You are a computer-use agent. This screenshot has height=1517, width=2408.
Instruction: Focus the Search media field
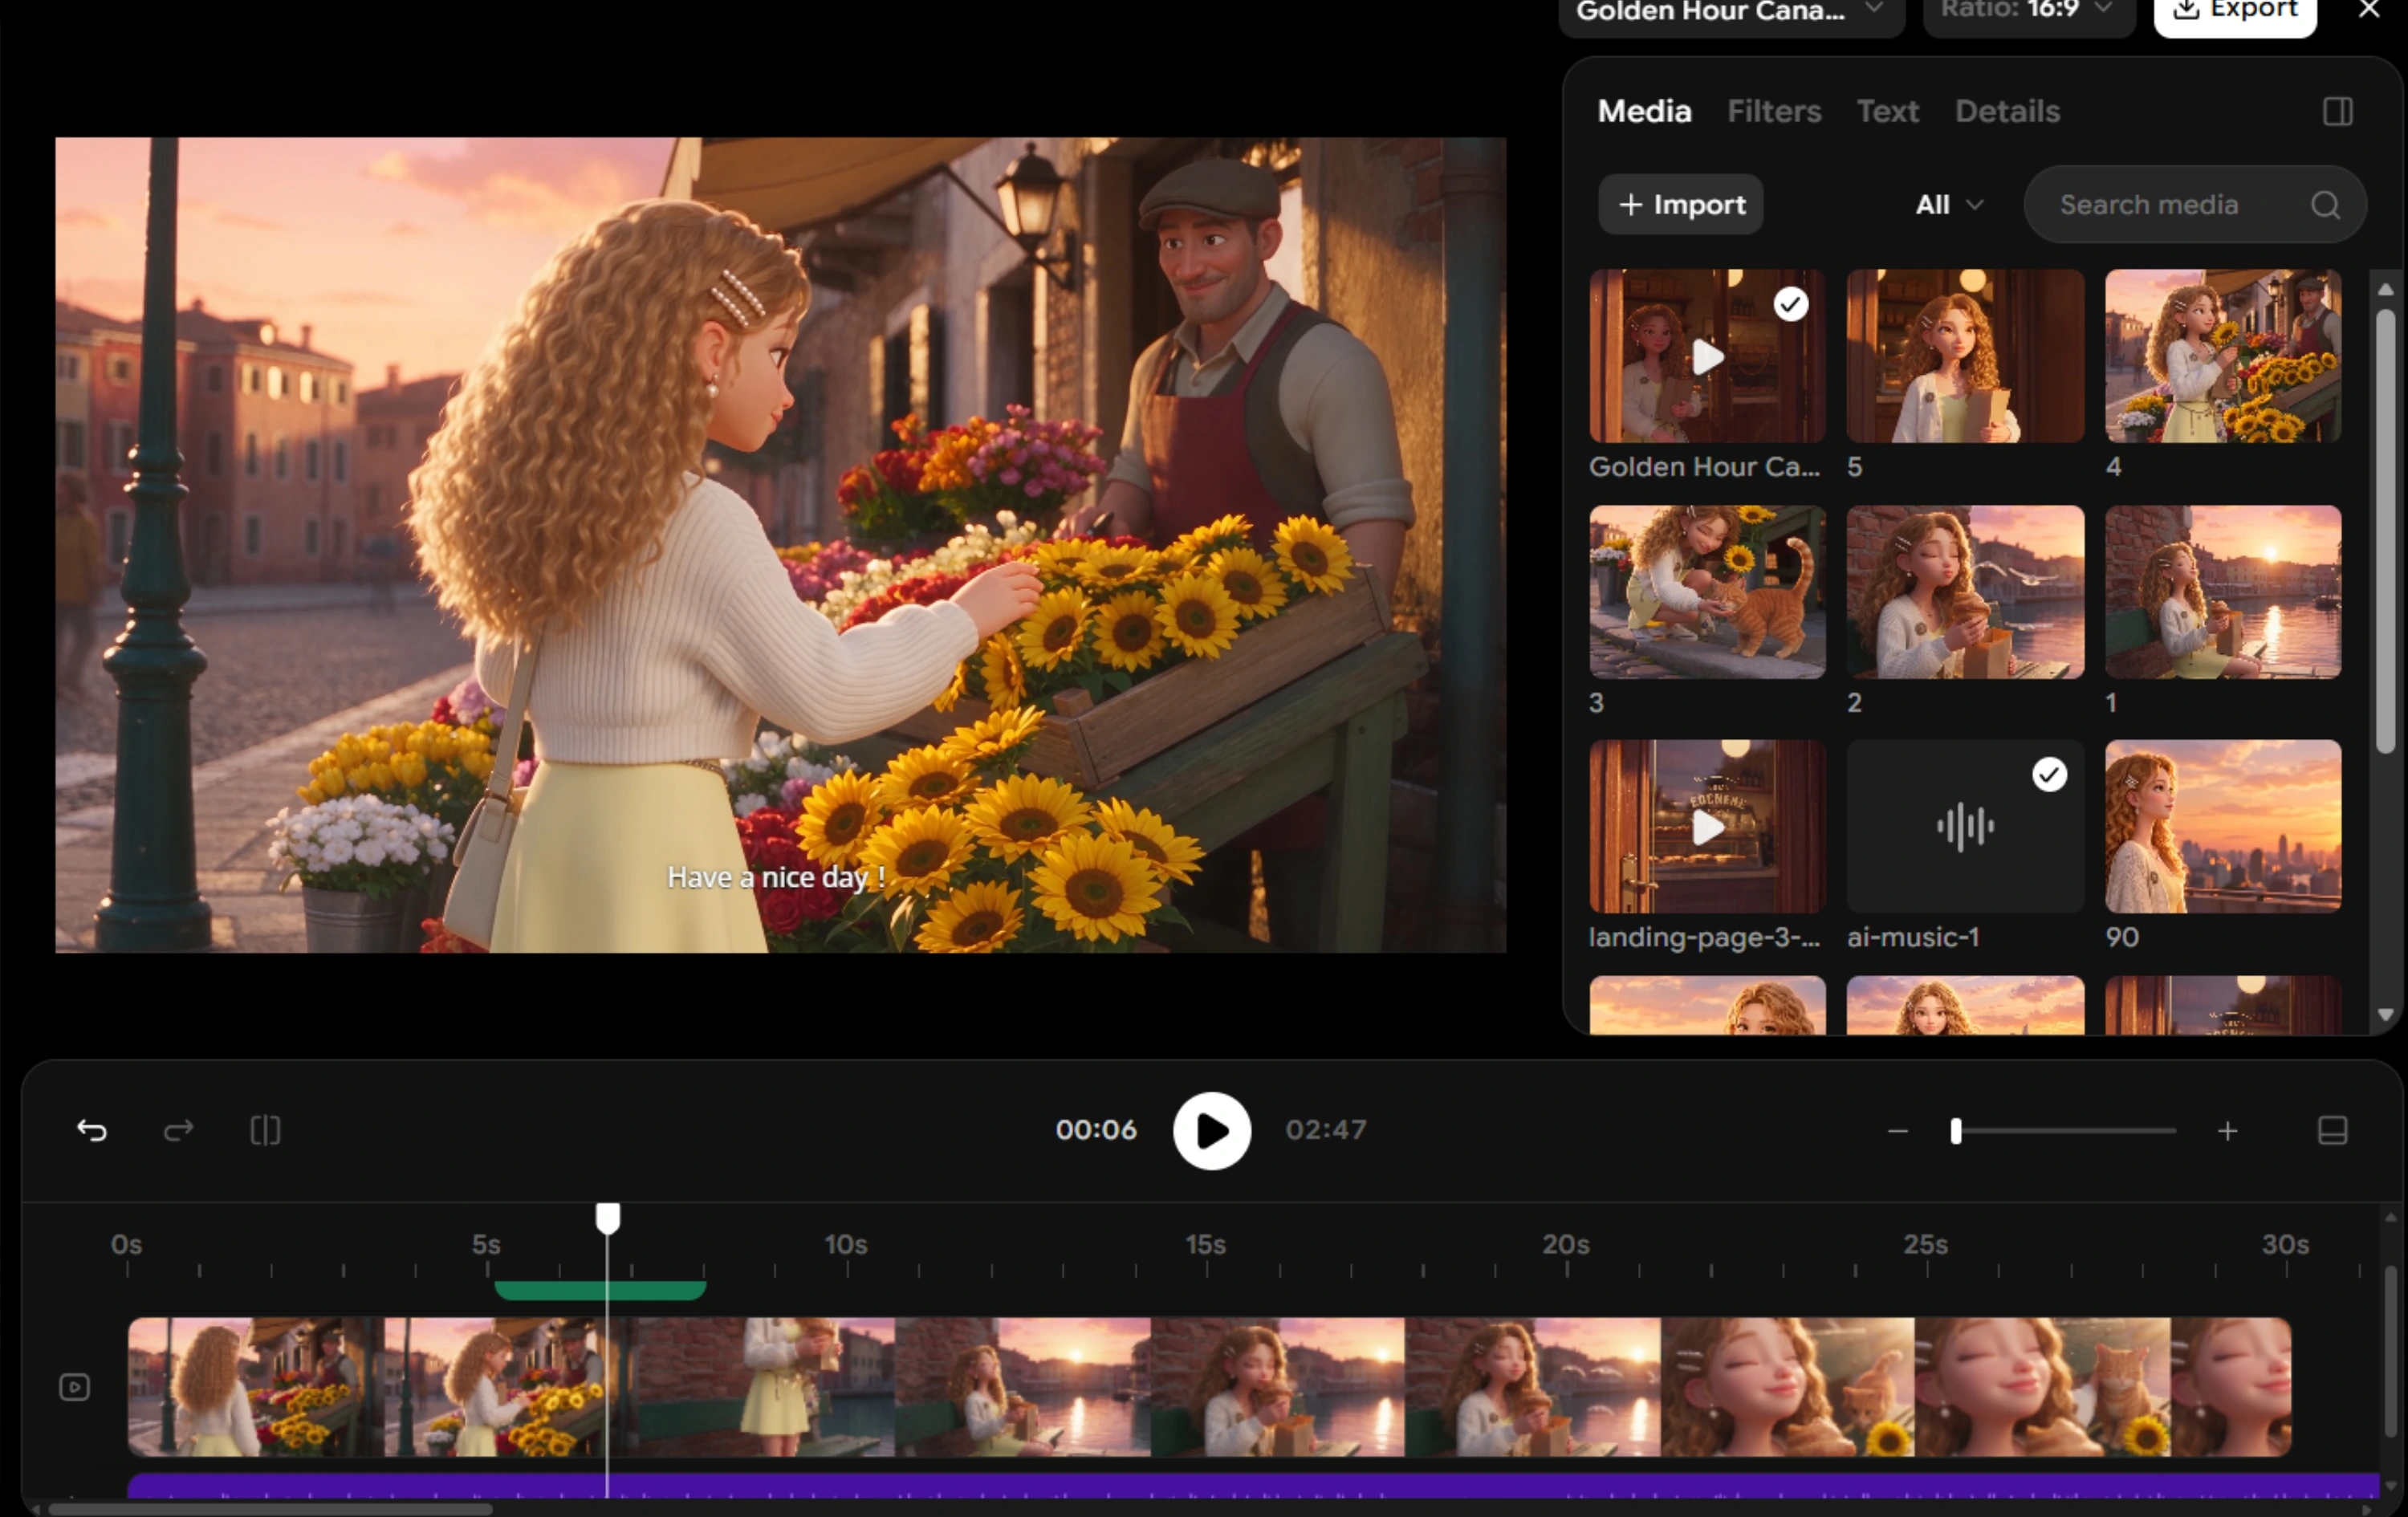click(2195, 205)
